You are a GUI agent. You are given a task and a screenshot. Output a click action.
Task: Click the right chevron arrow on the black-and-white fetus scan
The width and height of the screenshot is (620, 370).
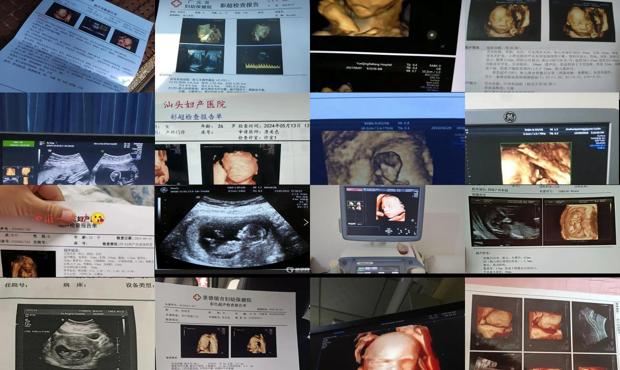pos(306,223)
